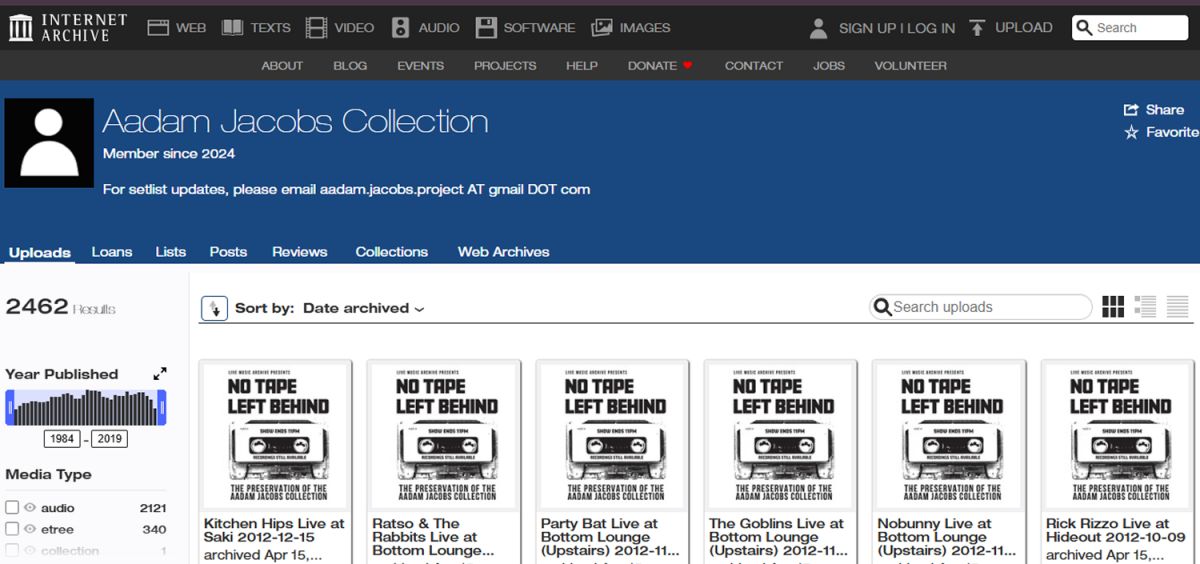Switch to the Web Archives tab
Screen dimensions: 1200x564
[503, 252]
